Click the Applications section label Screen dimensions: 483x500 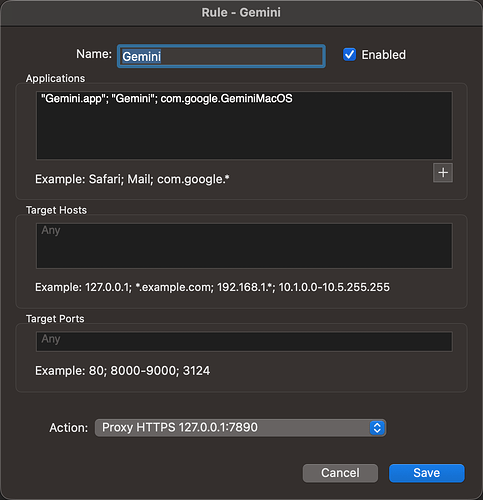(x=55, y=78)
